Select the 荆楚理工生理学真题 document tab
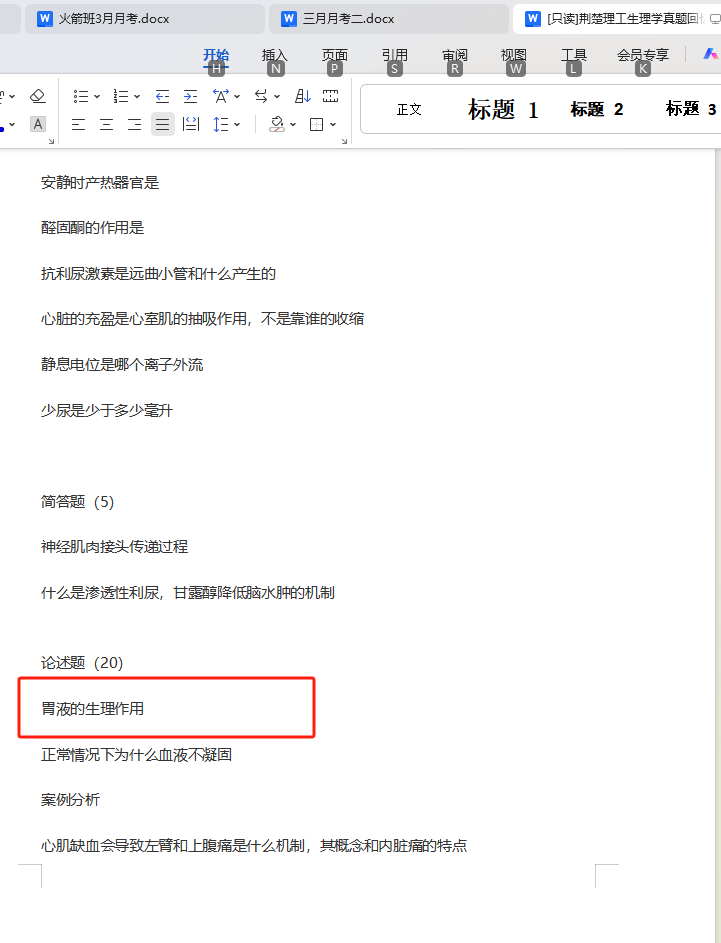This screenshot has width=721, height=943. pyautogui.click(x=617, y=19)
